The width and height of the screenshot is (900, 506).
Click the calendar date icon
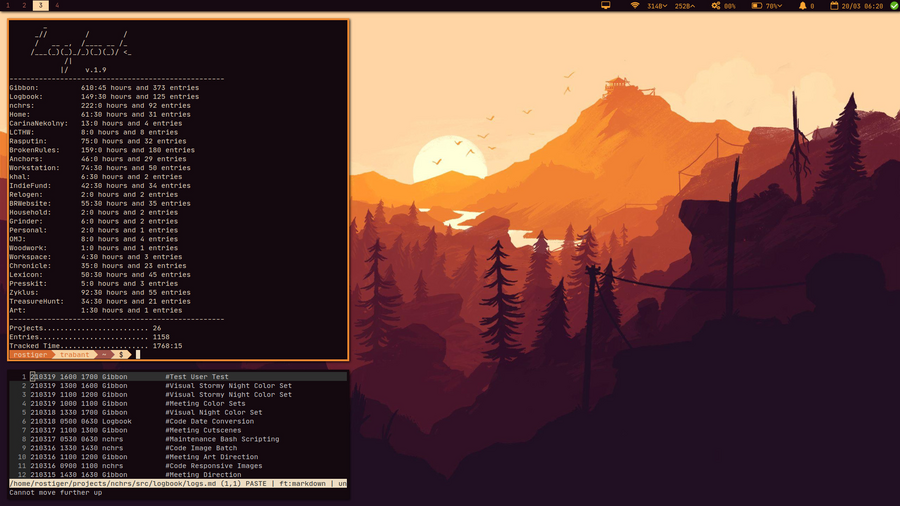pos(835,6)
